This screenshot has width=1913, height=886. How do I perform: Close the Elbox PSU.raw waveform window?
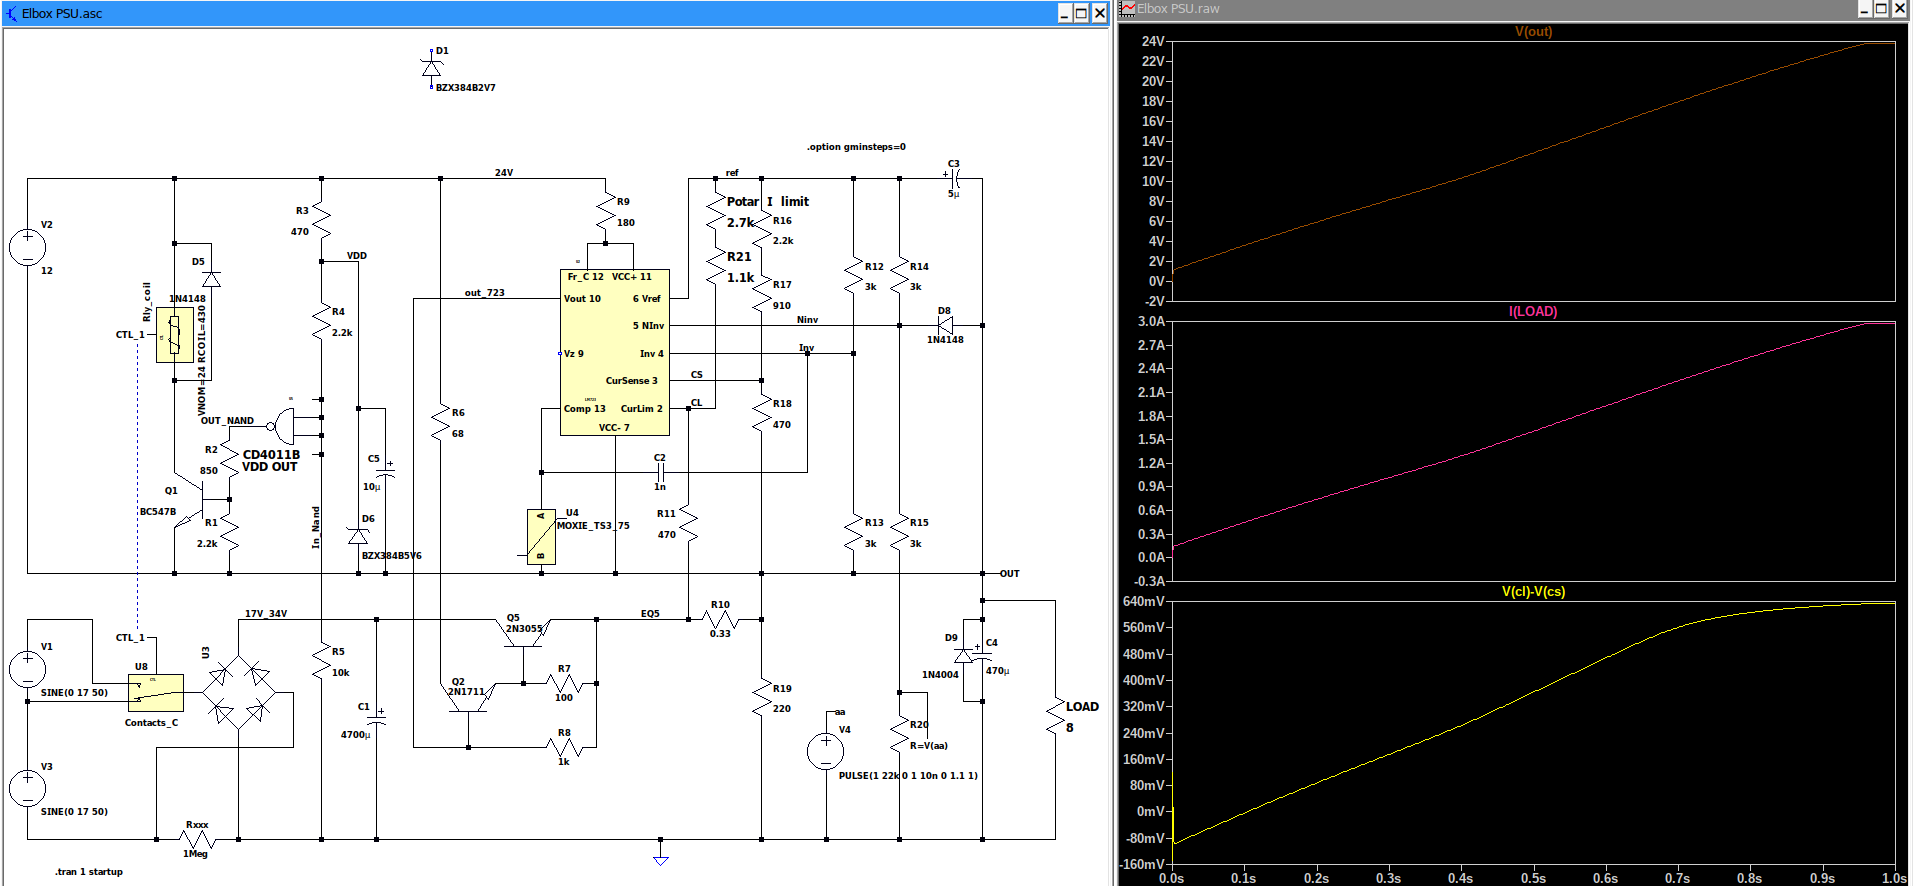pos(1899,9)
